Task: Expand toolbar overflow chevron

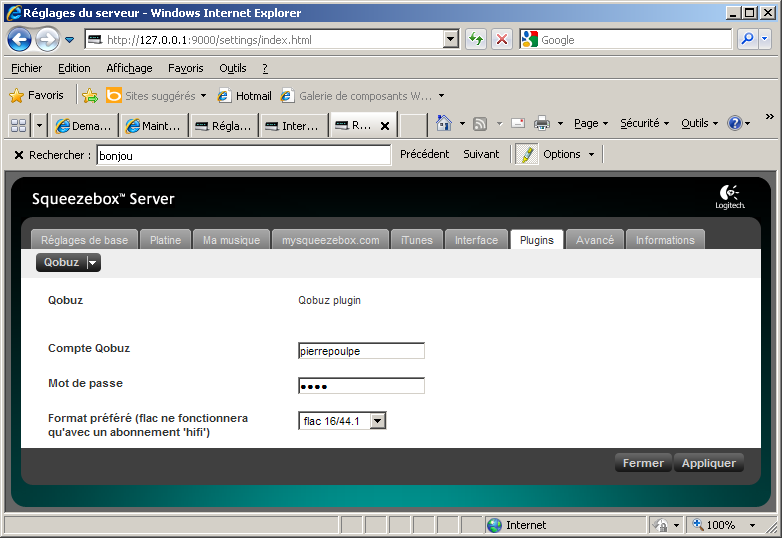Action: coord(770,116)
